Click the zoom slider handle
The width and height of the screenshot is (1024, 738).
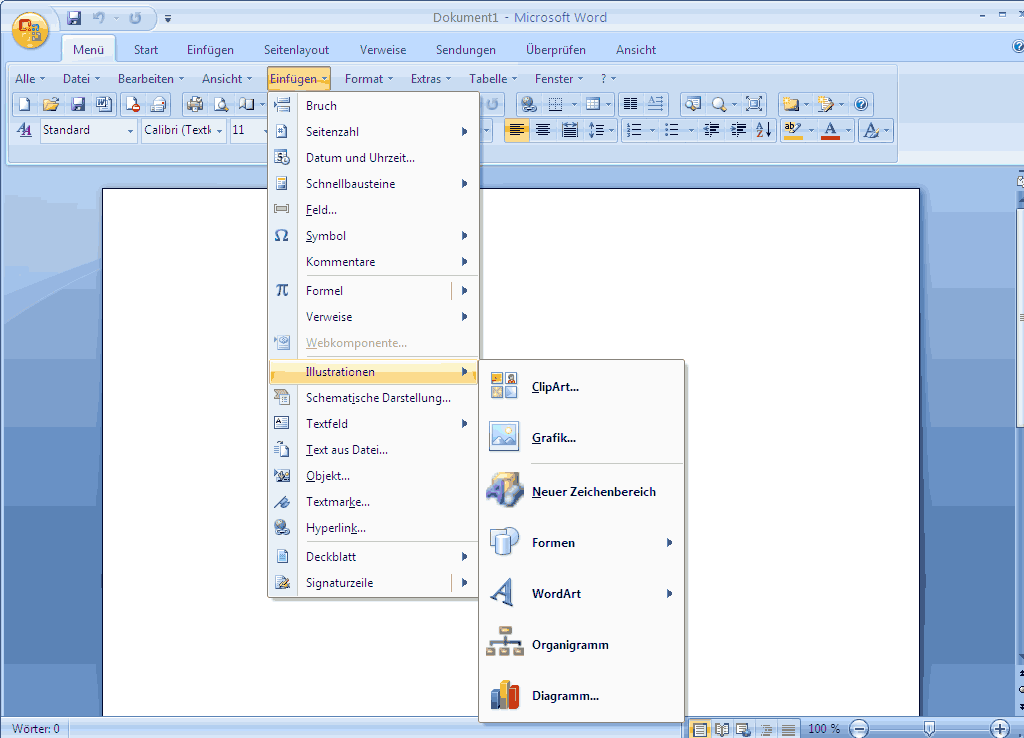coord(929,728)
